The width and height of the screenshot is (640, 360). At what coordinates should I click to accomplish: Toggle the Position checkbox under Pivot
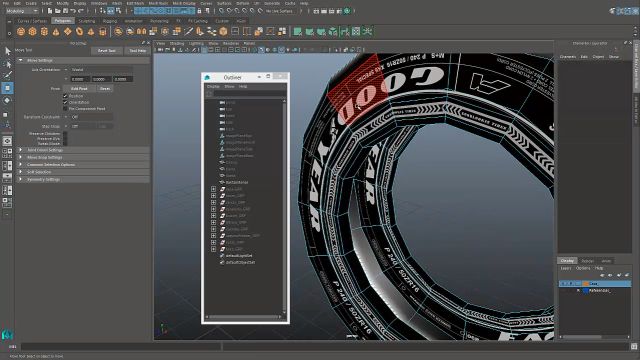65,96
